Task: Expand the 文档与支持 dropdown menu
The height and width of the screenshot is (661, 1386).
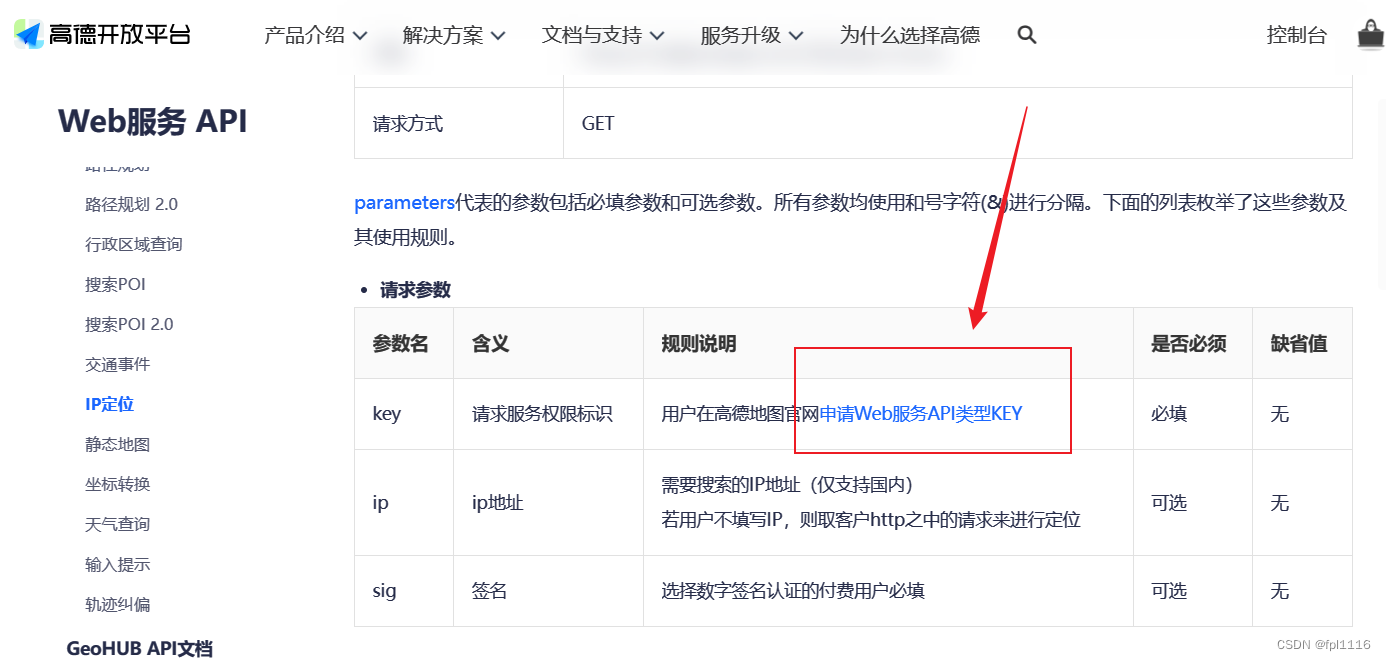Action: (x=603, y=35)
